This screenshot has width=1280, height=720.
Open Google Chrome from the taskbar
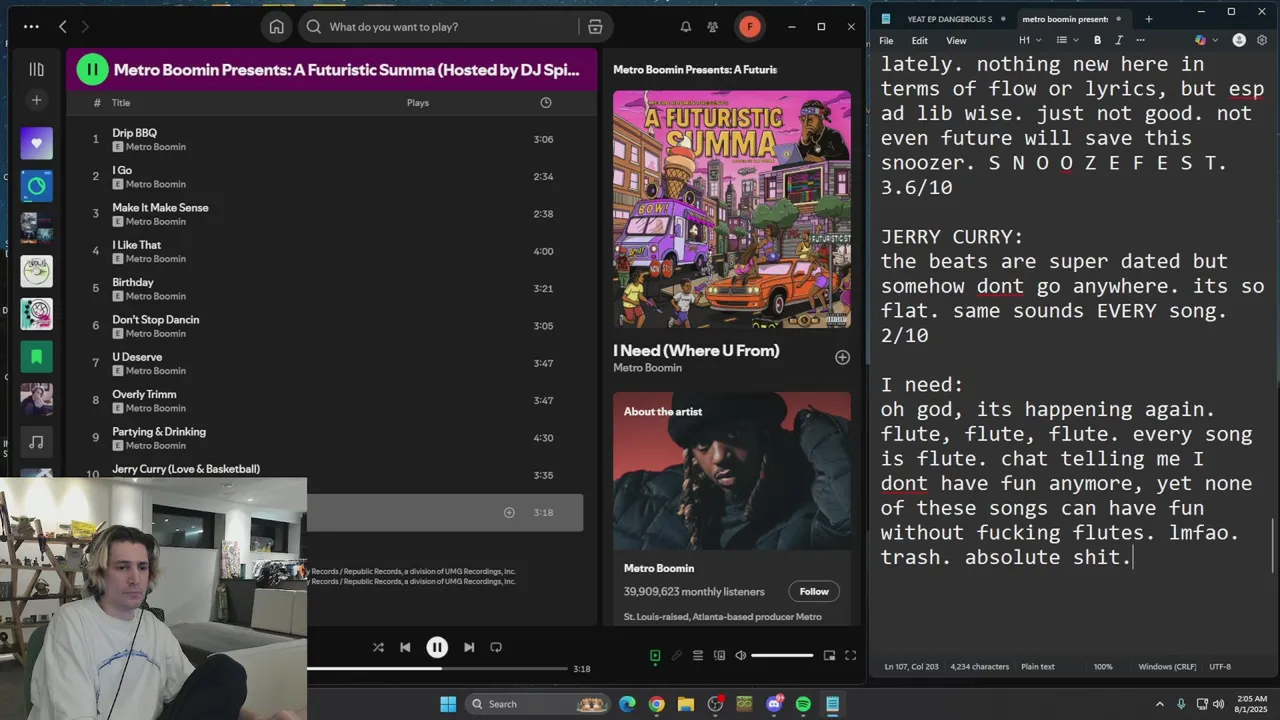(x=656, y=704)
